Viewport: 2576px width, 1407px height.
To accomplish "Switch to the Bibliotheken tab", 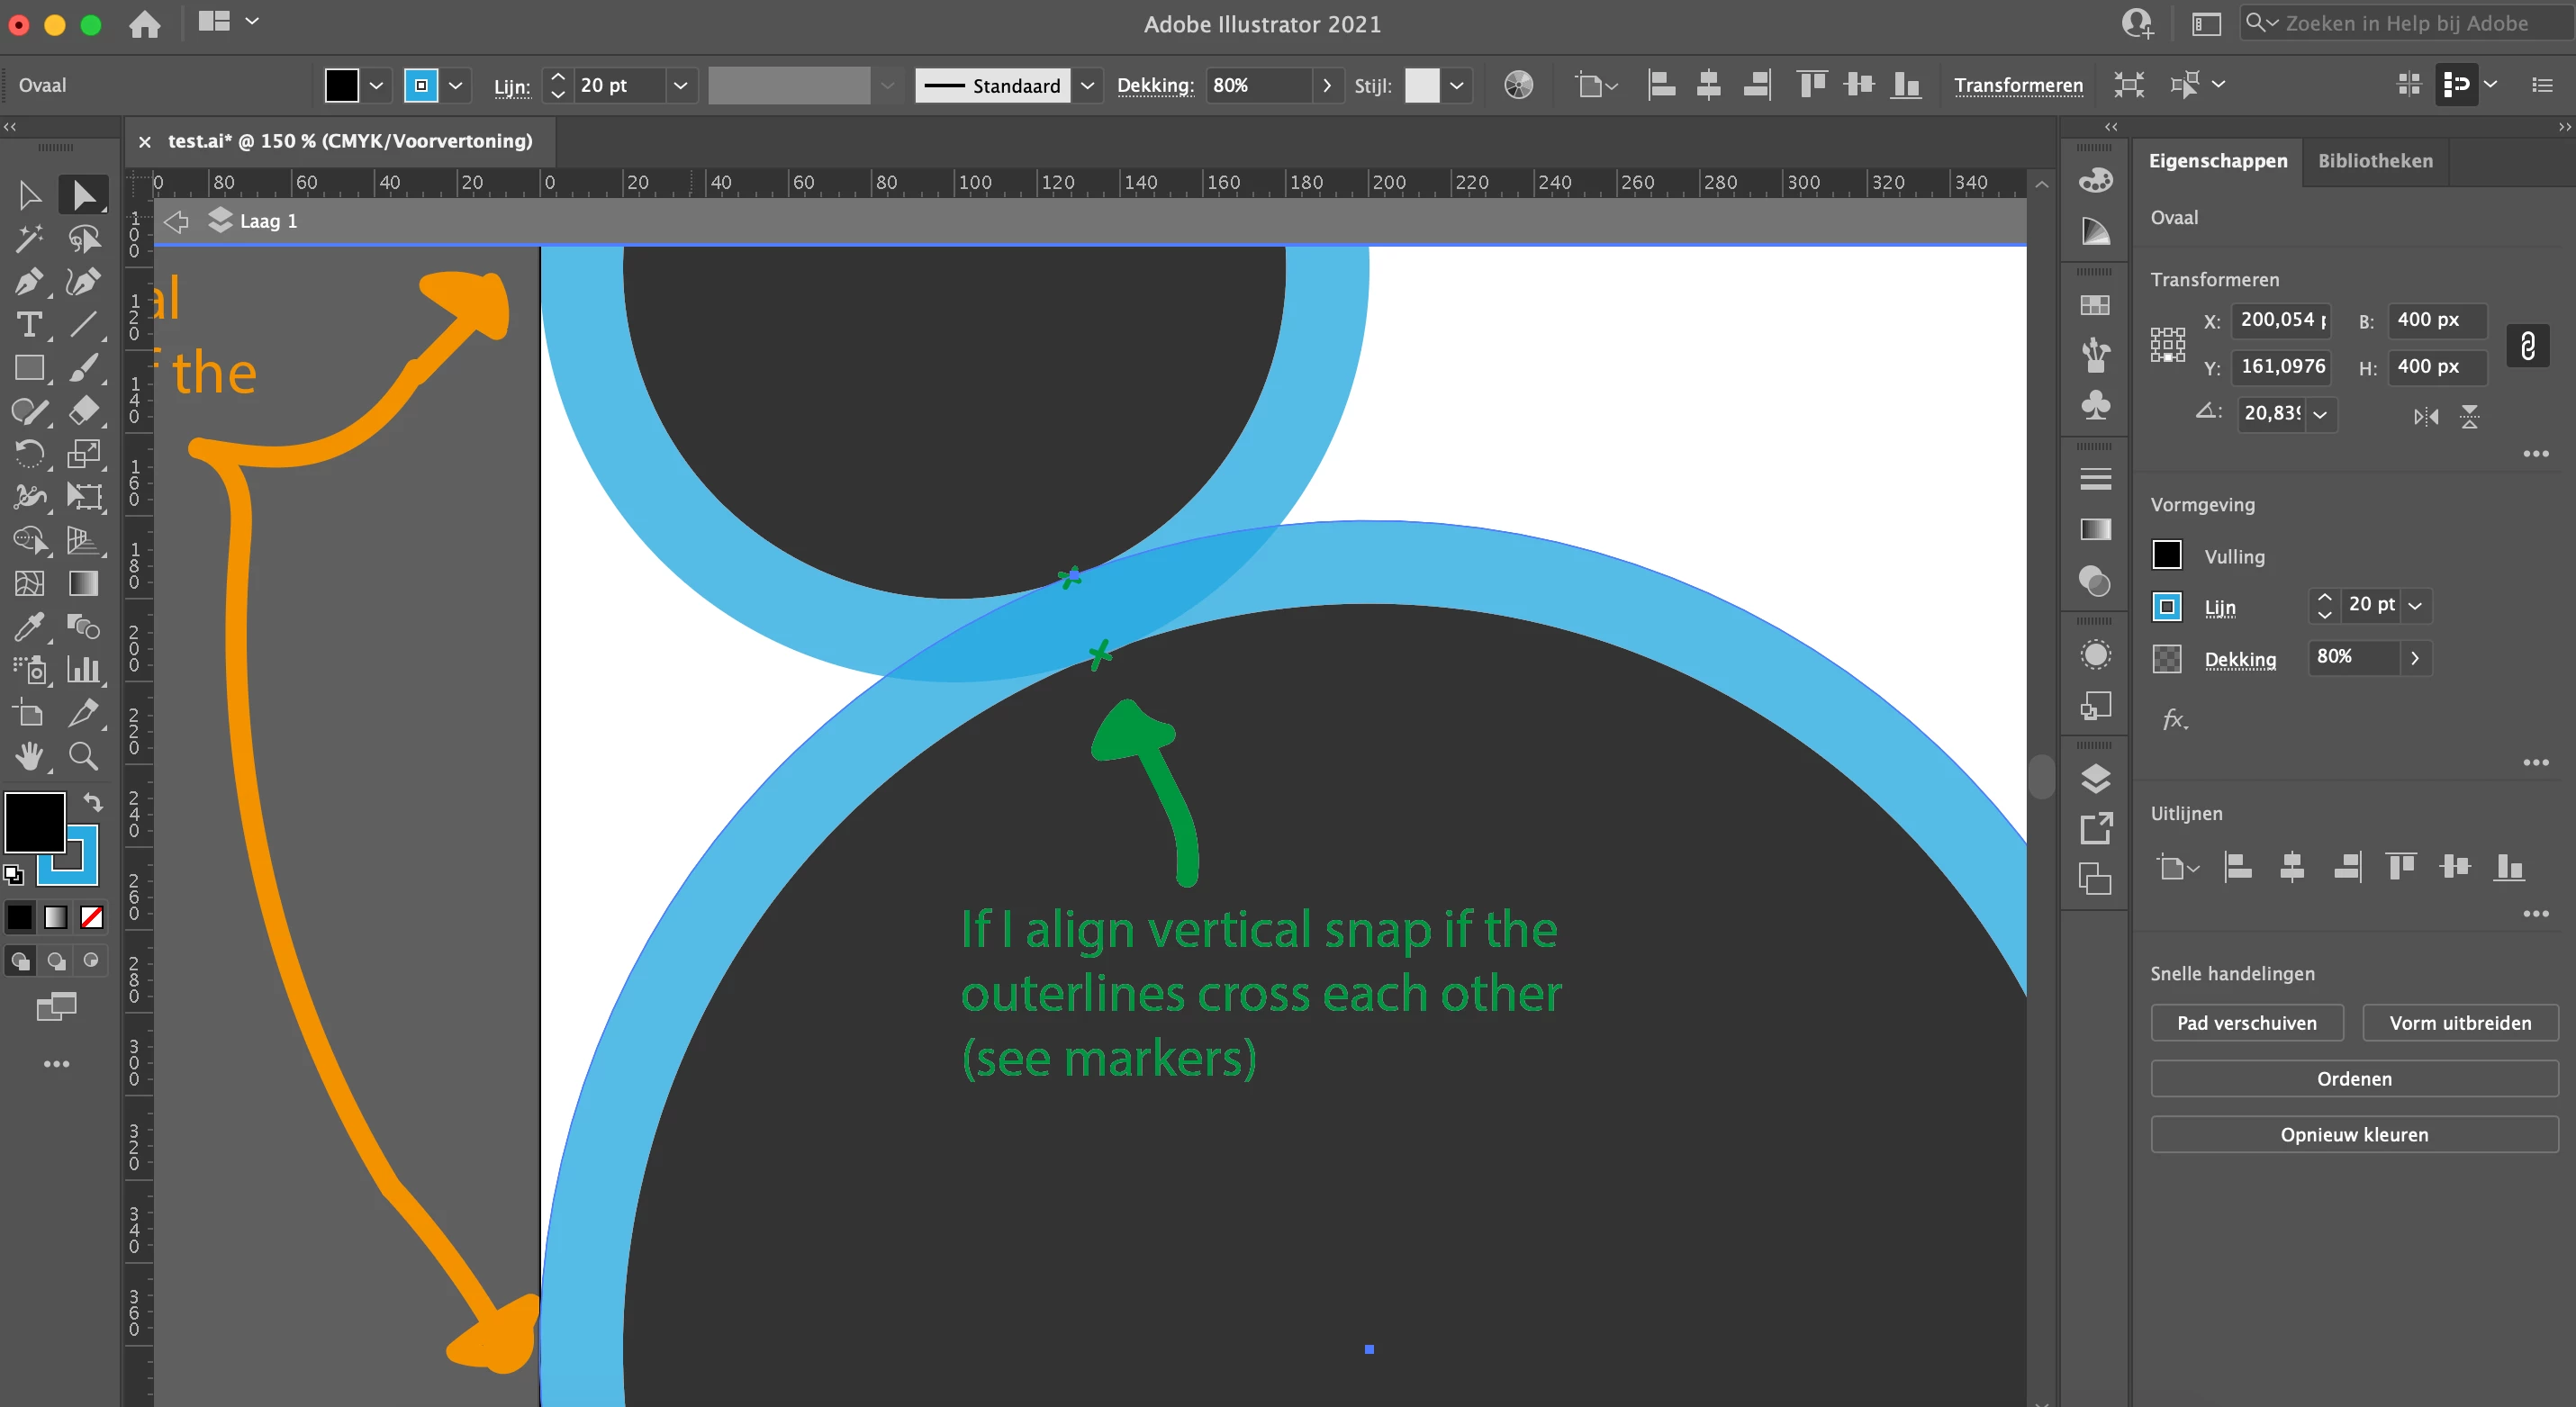I will point(2375,161).
